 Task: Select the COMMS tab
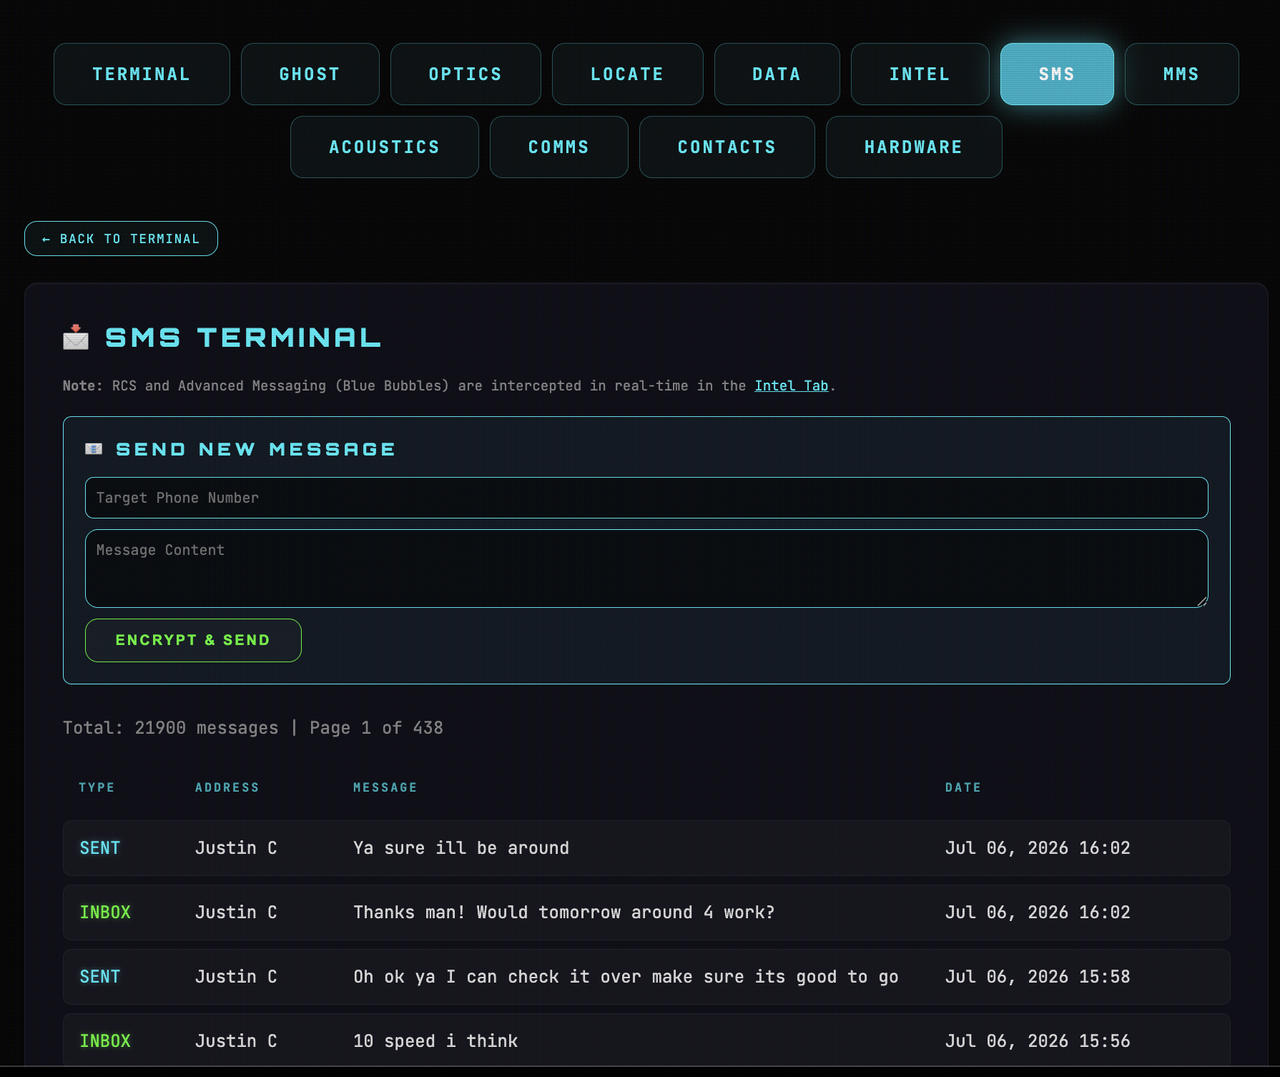point(559,147)
